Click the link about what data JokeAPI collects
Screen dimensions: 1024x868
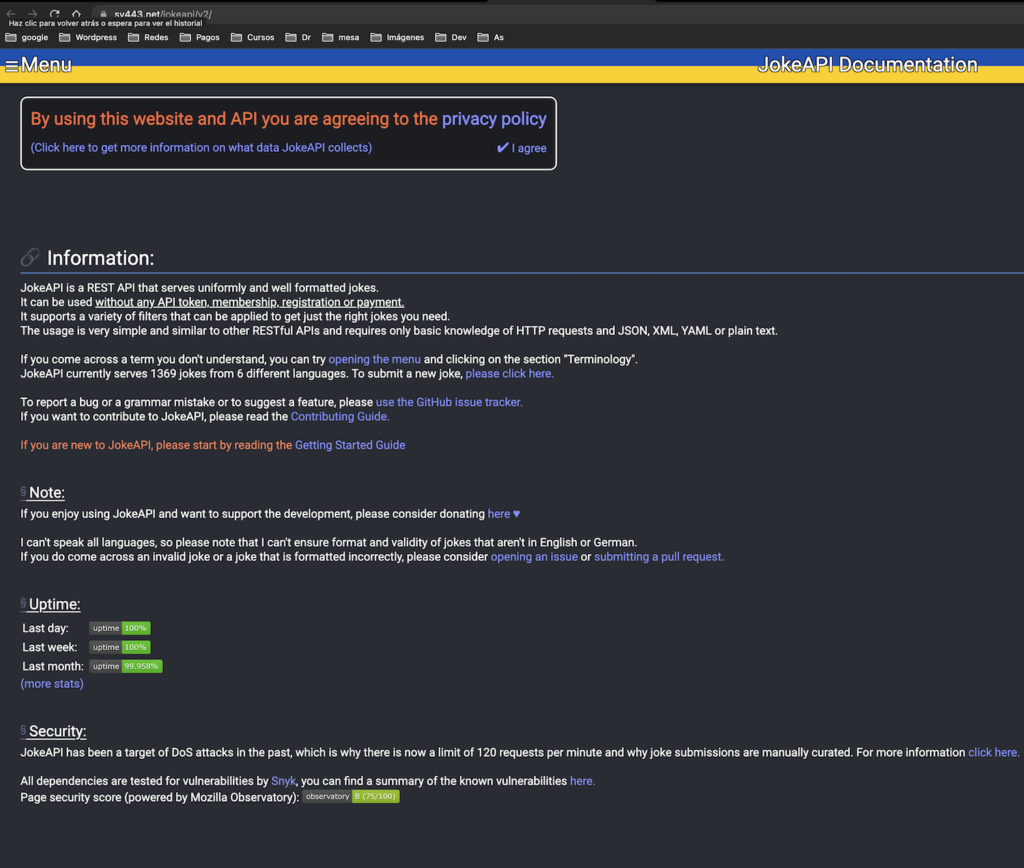(x=201, y=148)
